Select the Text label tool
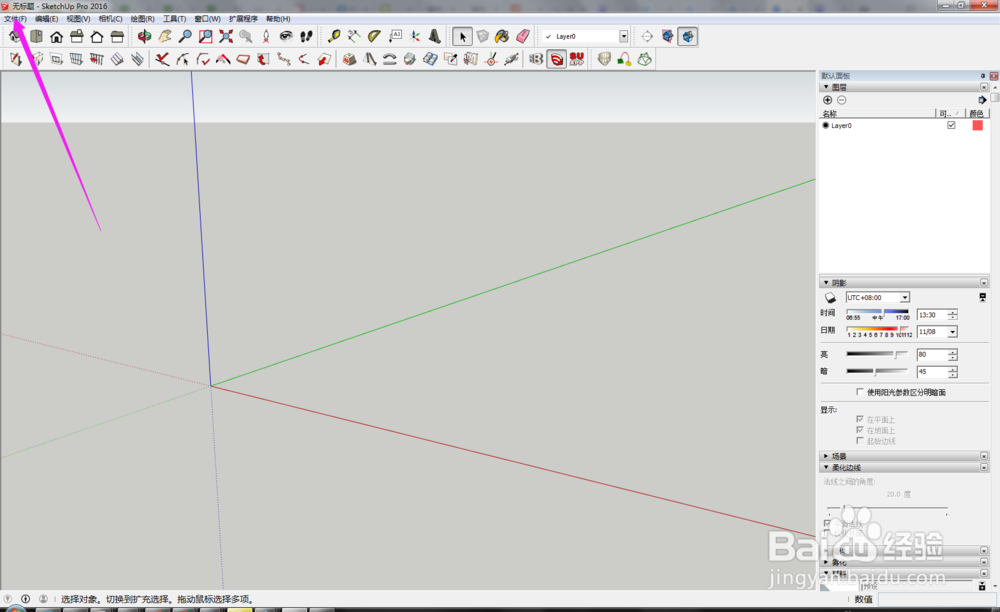This screenshot has width=1000, height=612. pos(395,36)
